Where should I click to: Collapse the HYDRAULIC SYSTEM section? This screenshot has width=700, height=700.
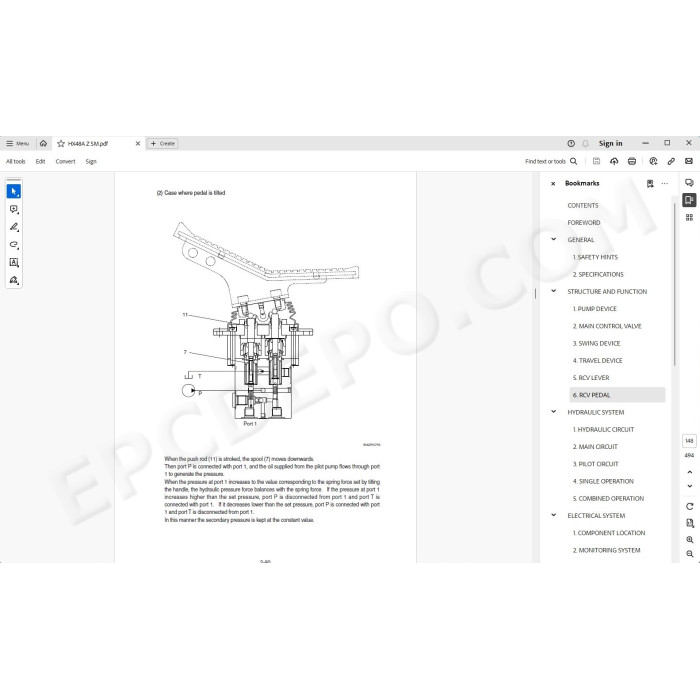pyautogui.click(x=554, y=412)
